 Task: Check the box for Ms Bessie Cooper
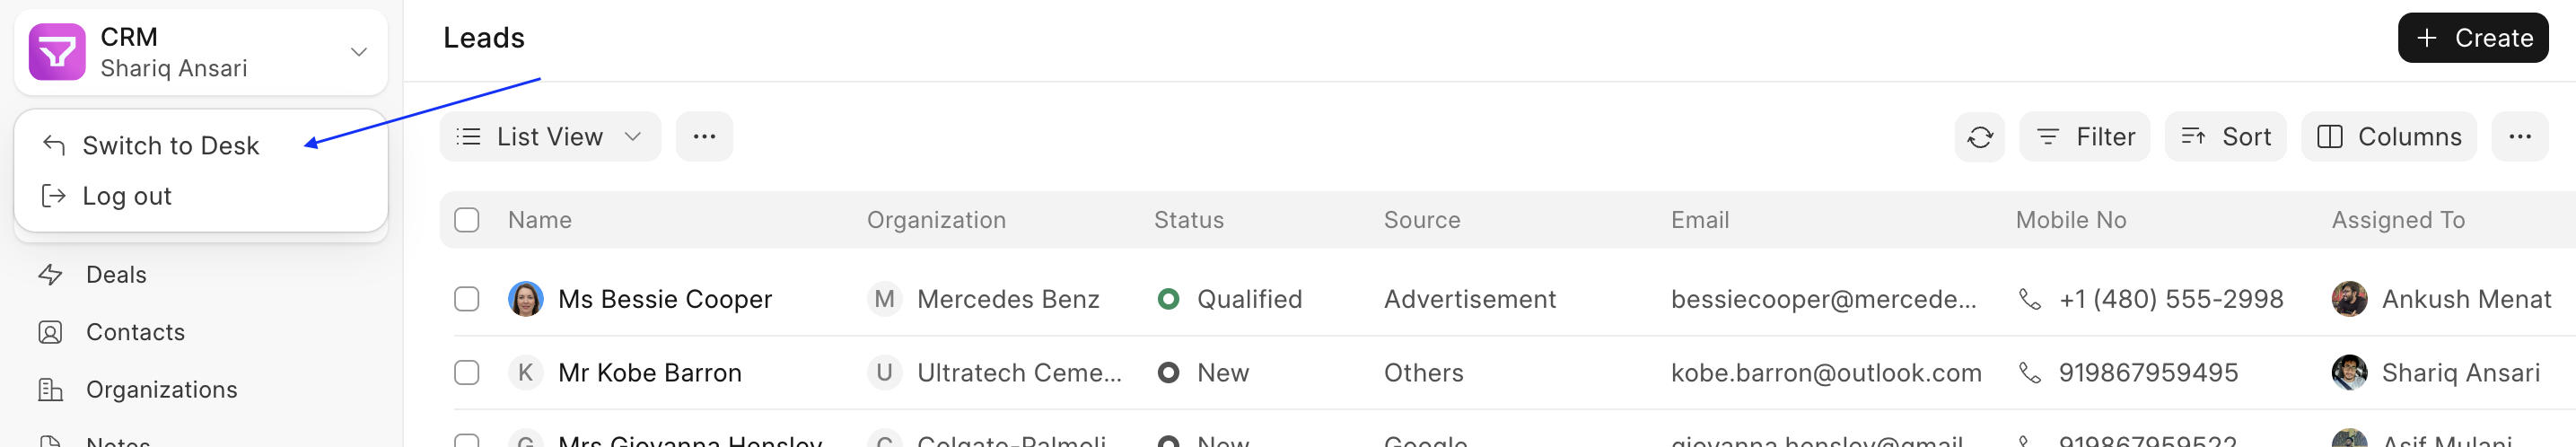coord(467,299)
